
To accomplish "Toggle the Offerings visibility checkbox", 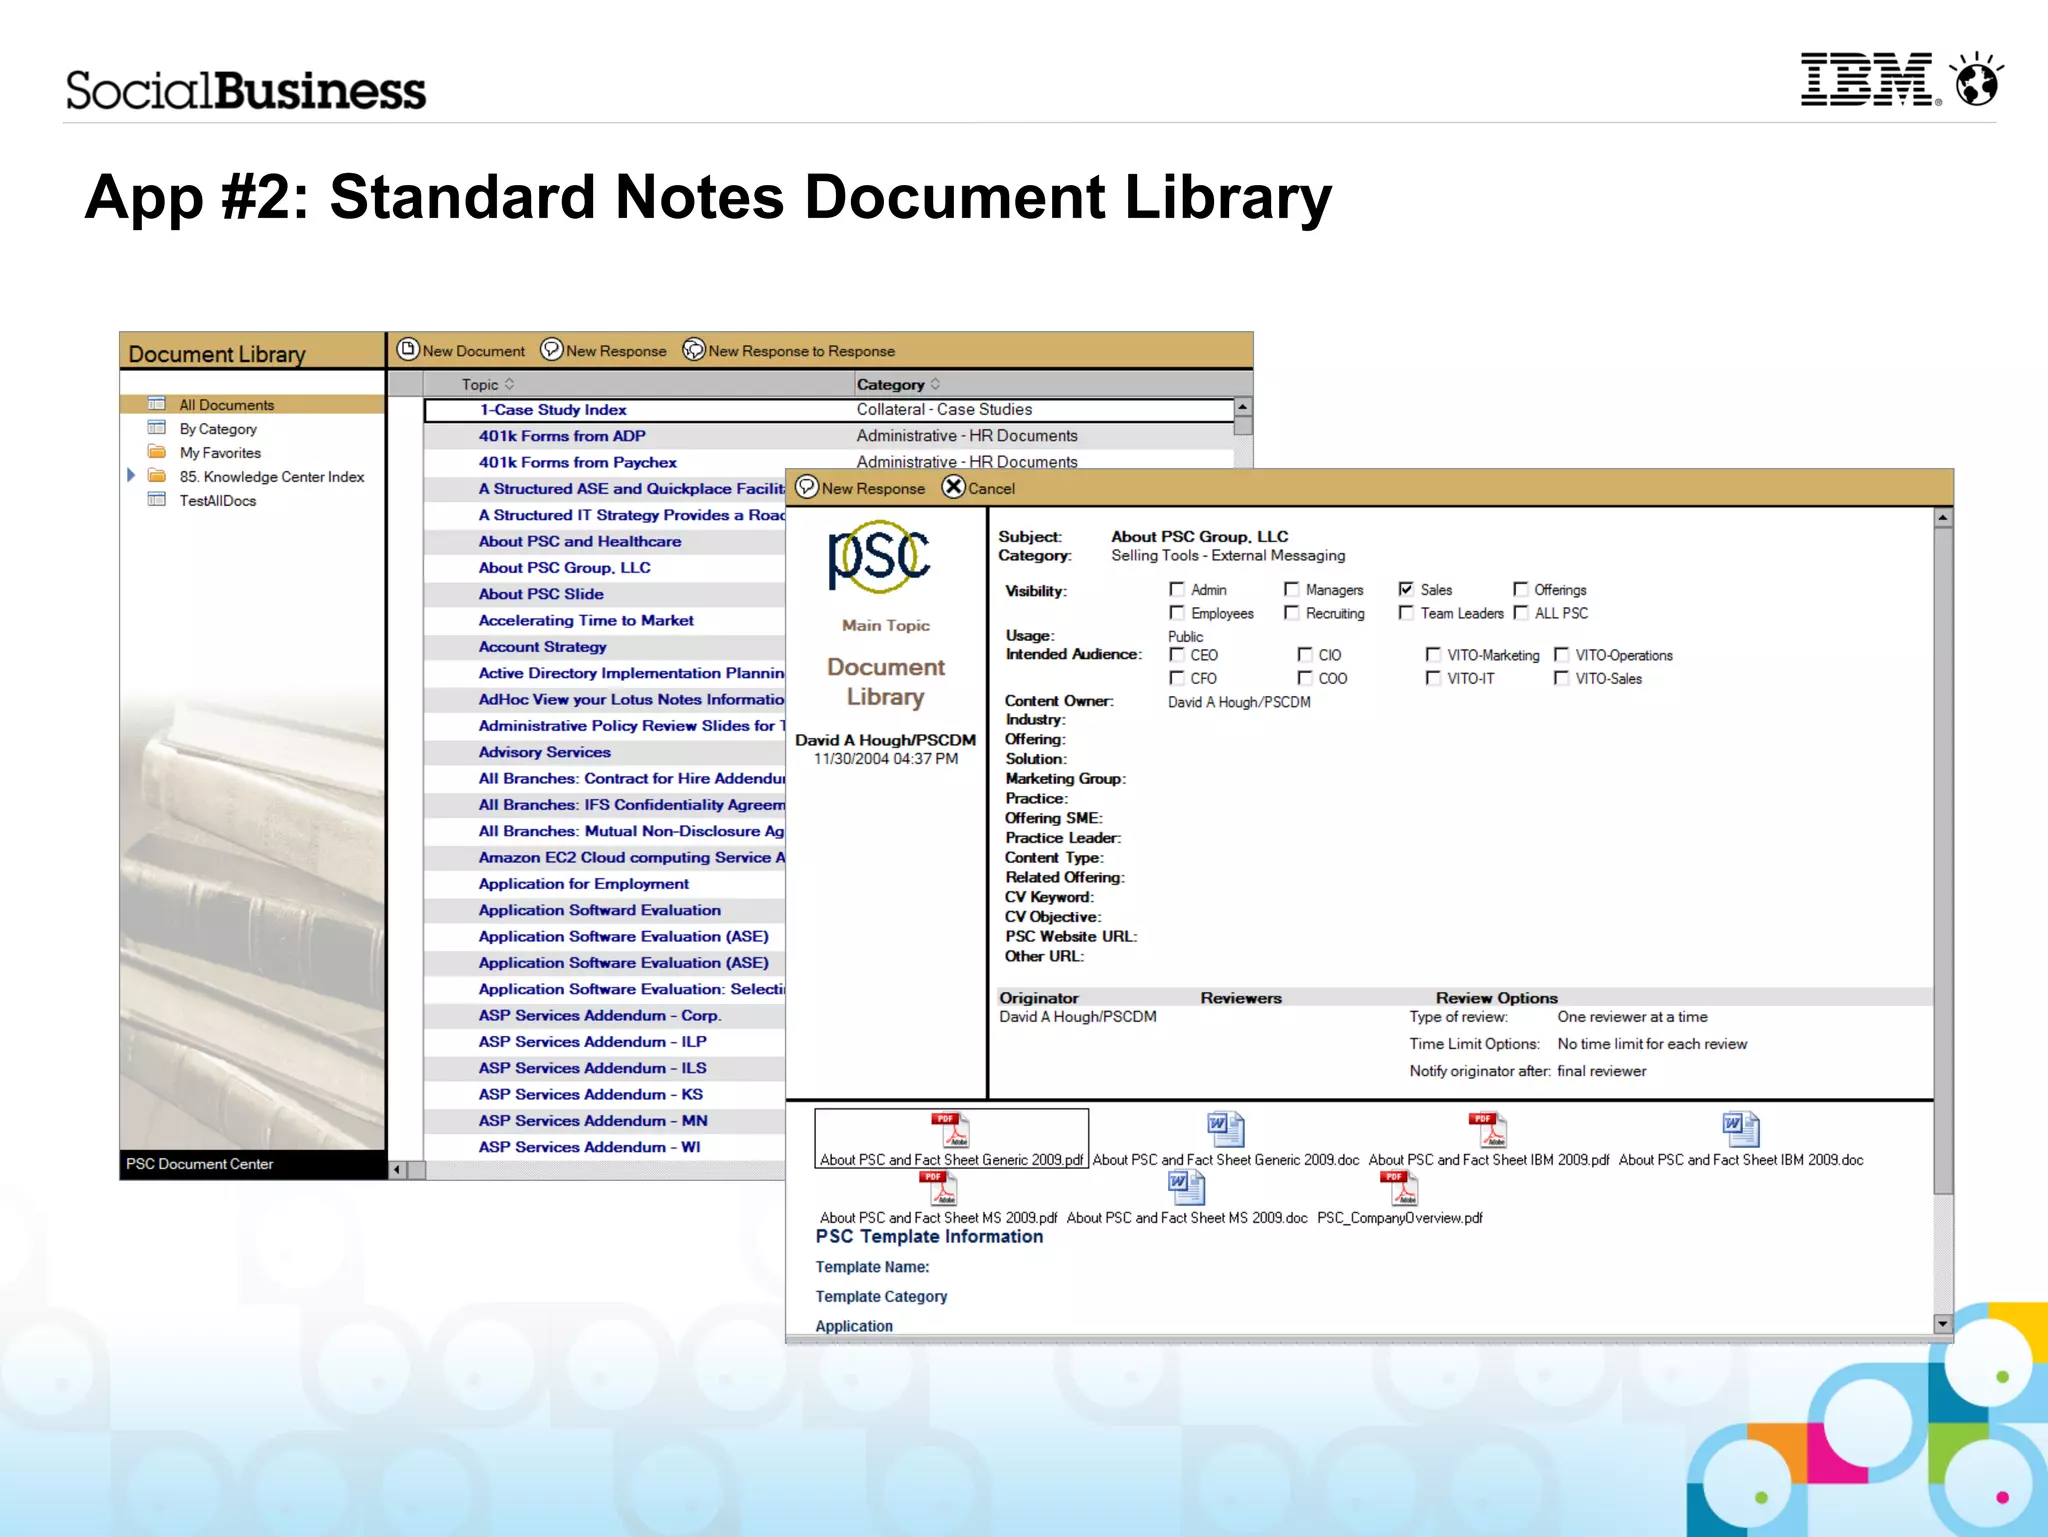I will pos(1520,589).
